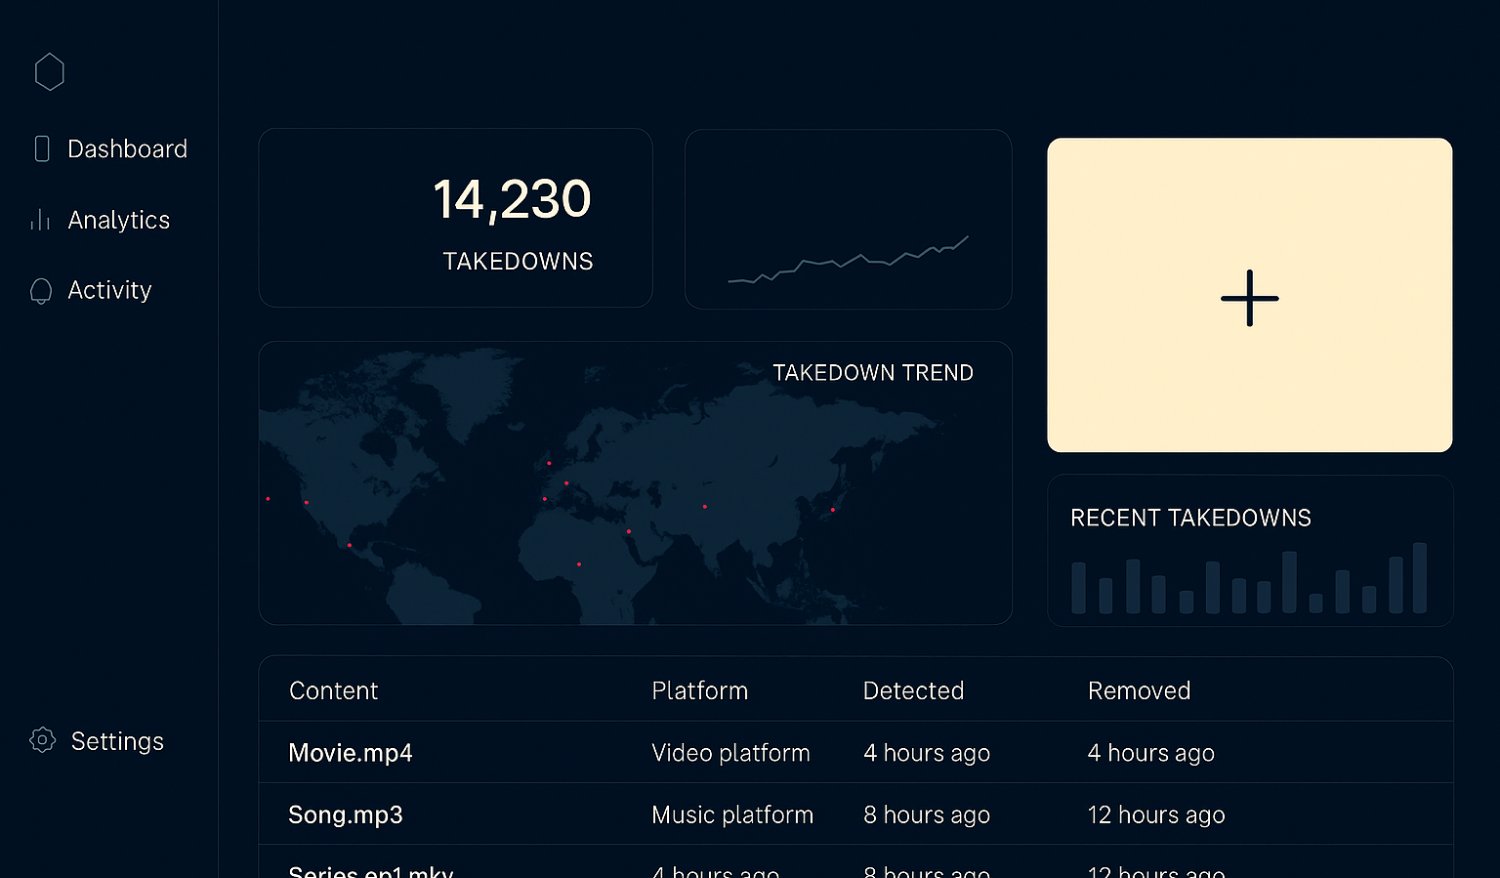
Task: Click the world map visualization
Action: coord(635,483)
